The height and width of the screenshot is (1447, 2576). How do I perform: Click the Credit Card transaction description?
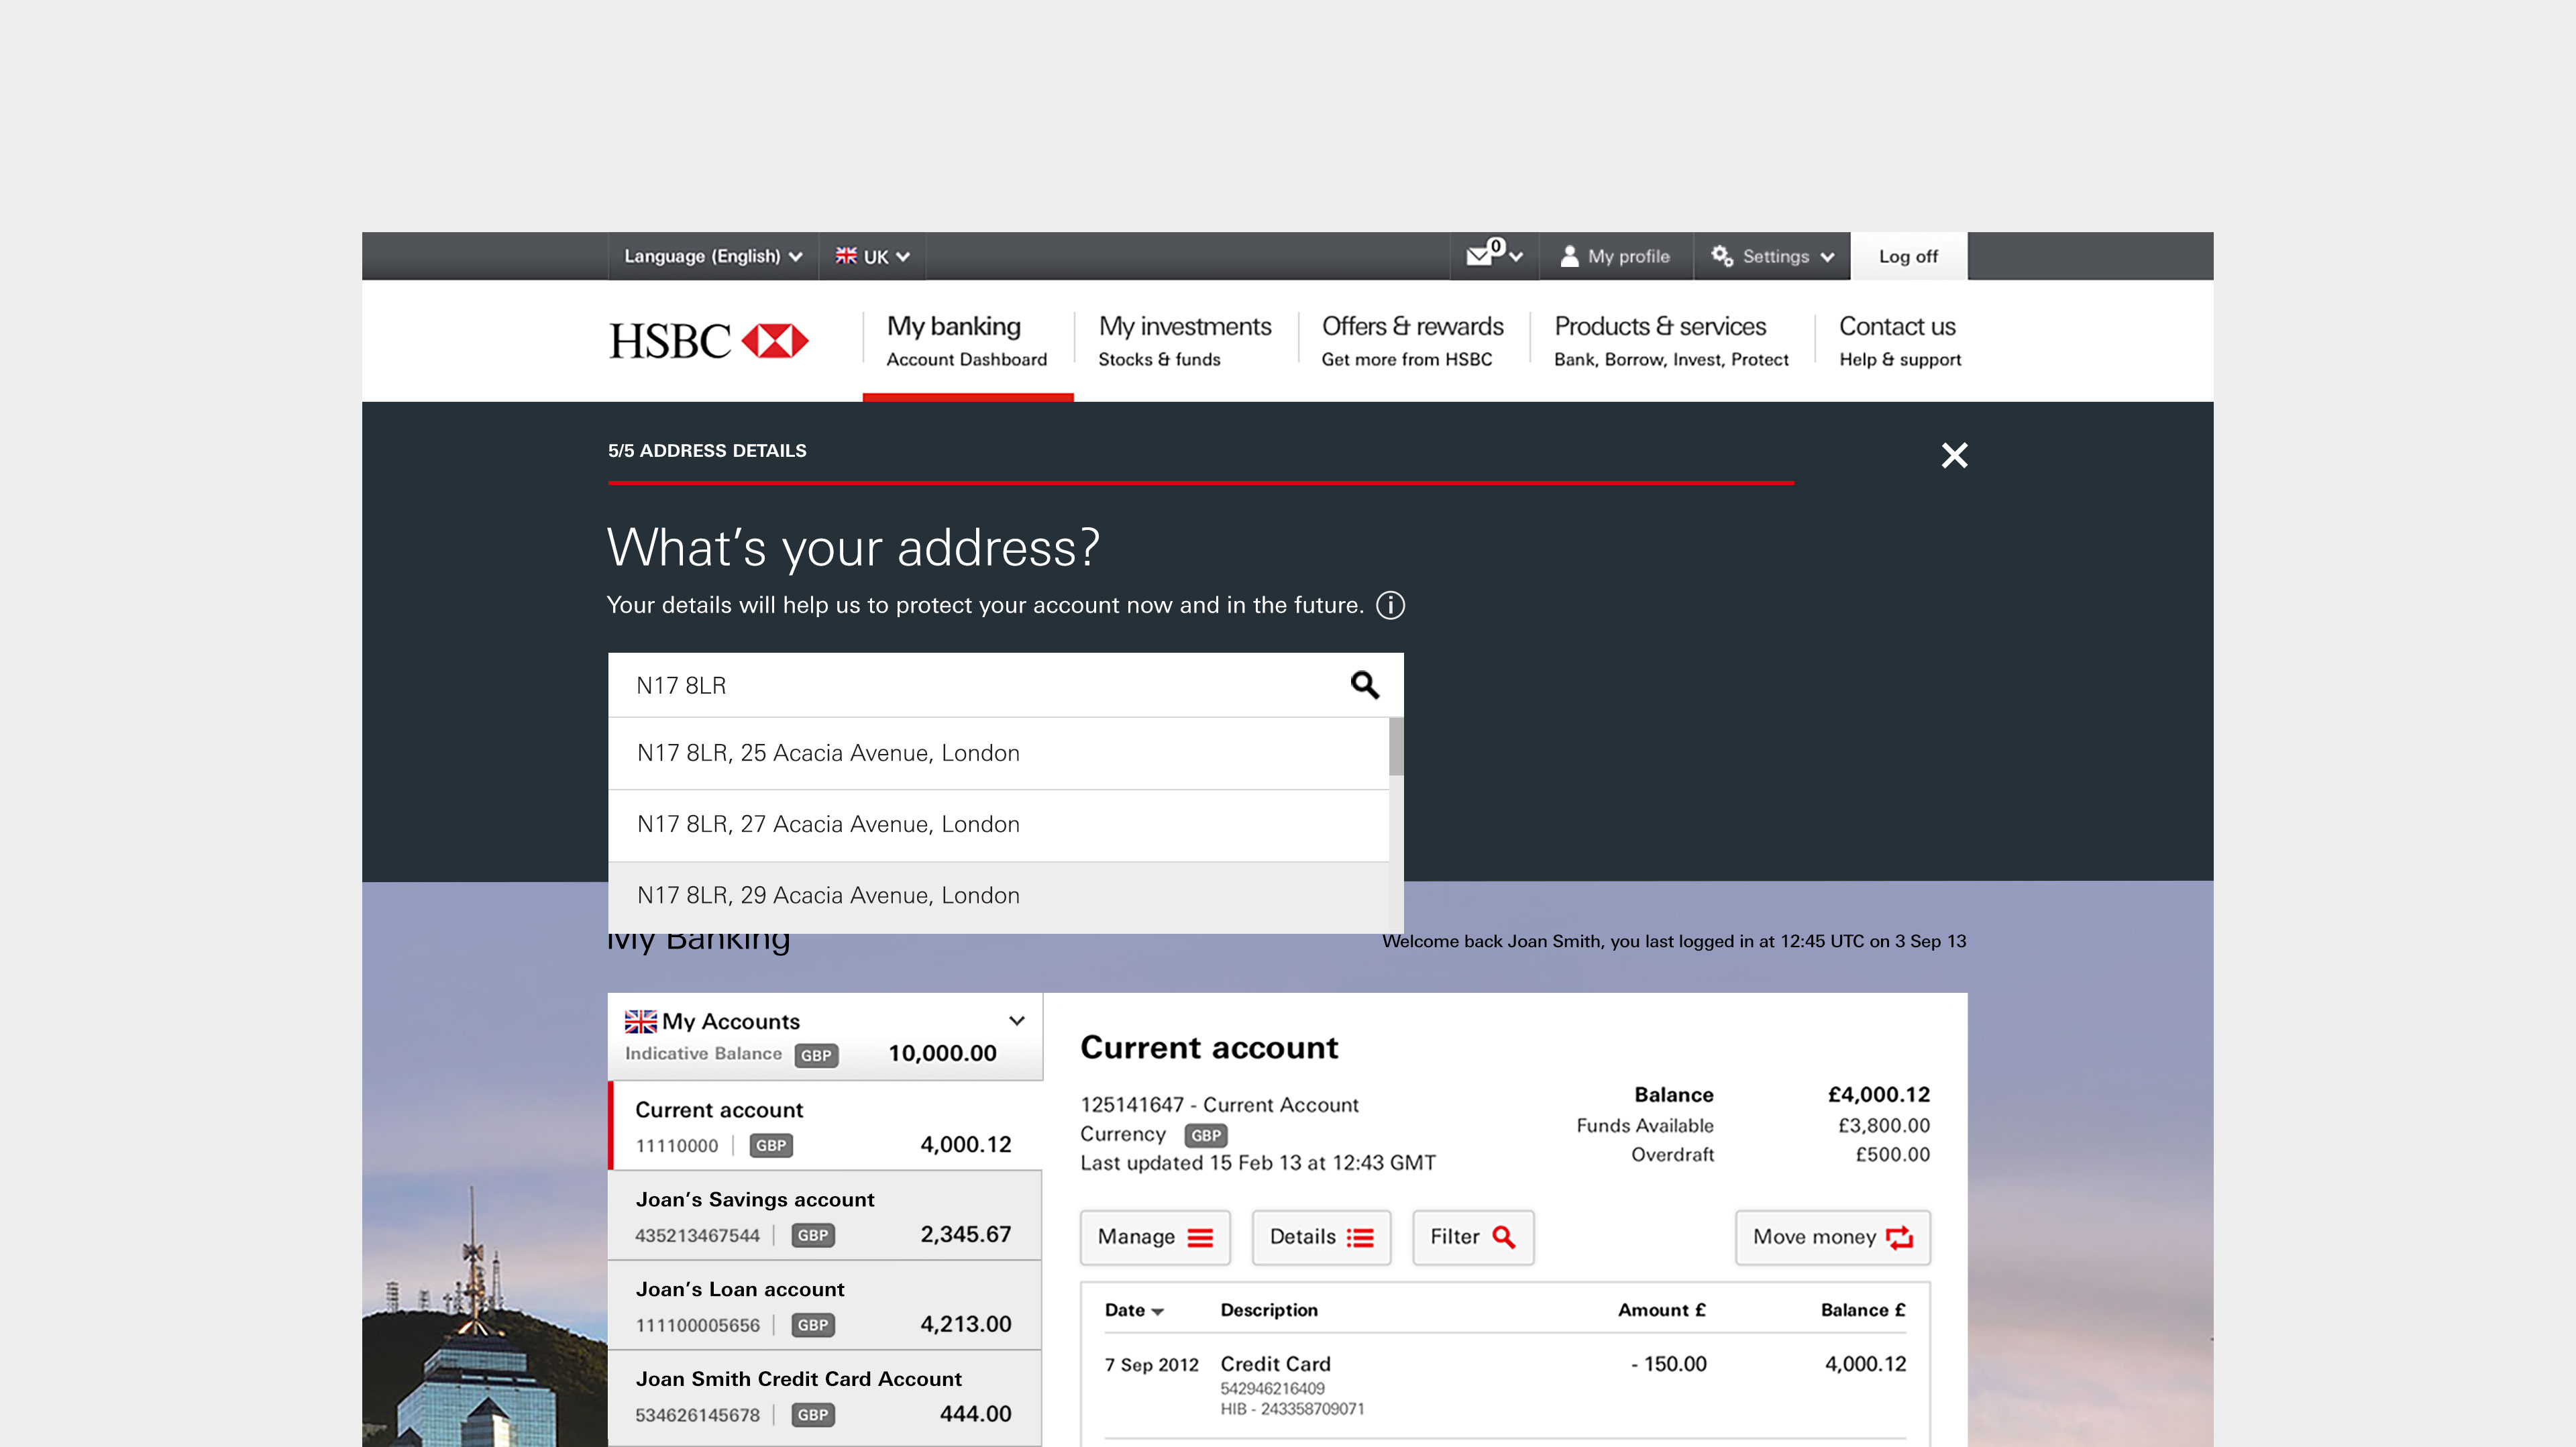1275,1364
